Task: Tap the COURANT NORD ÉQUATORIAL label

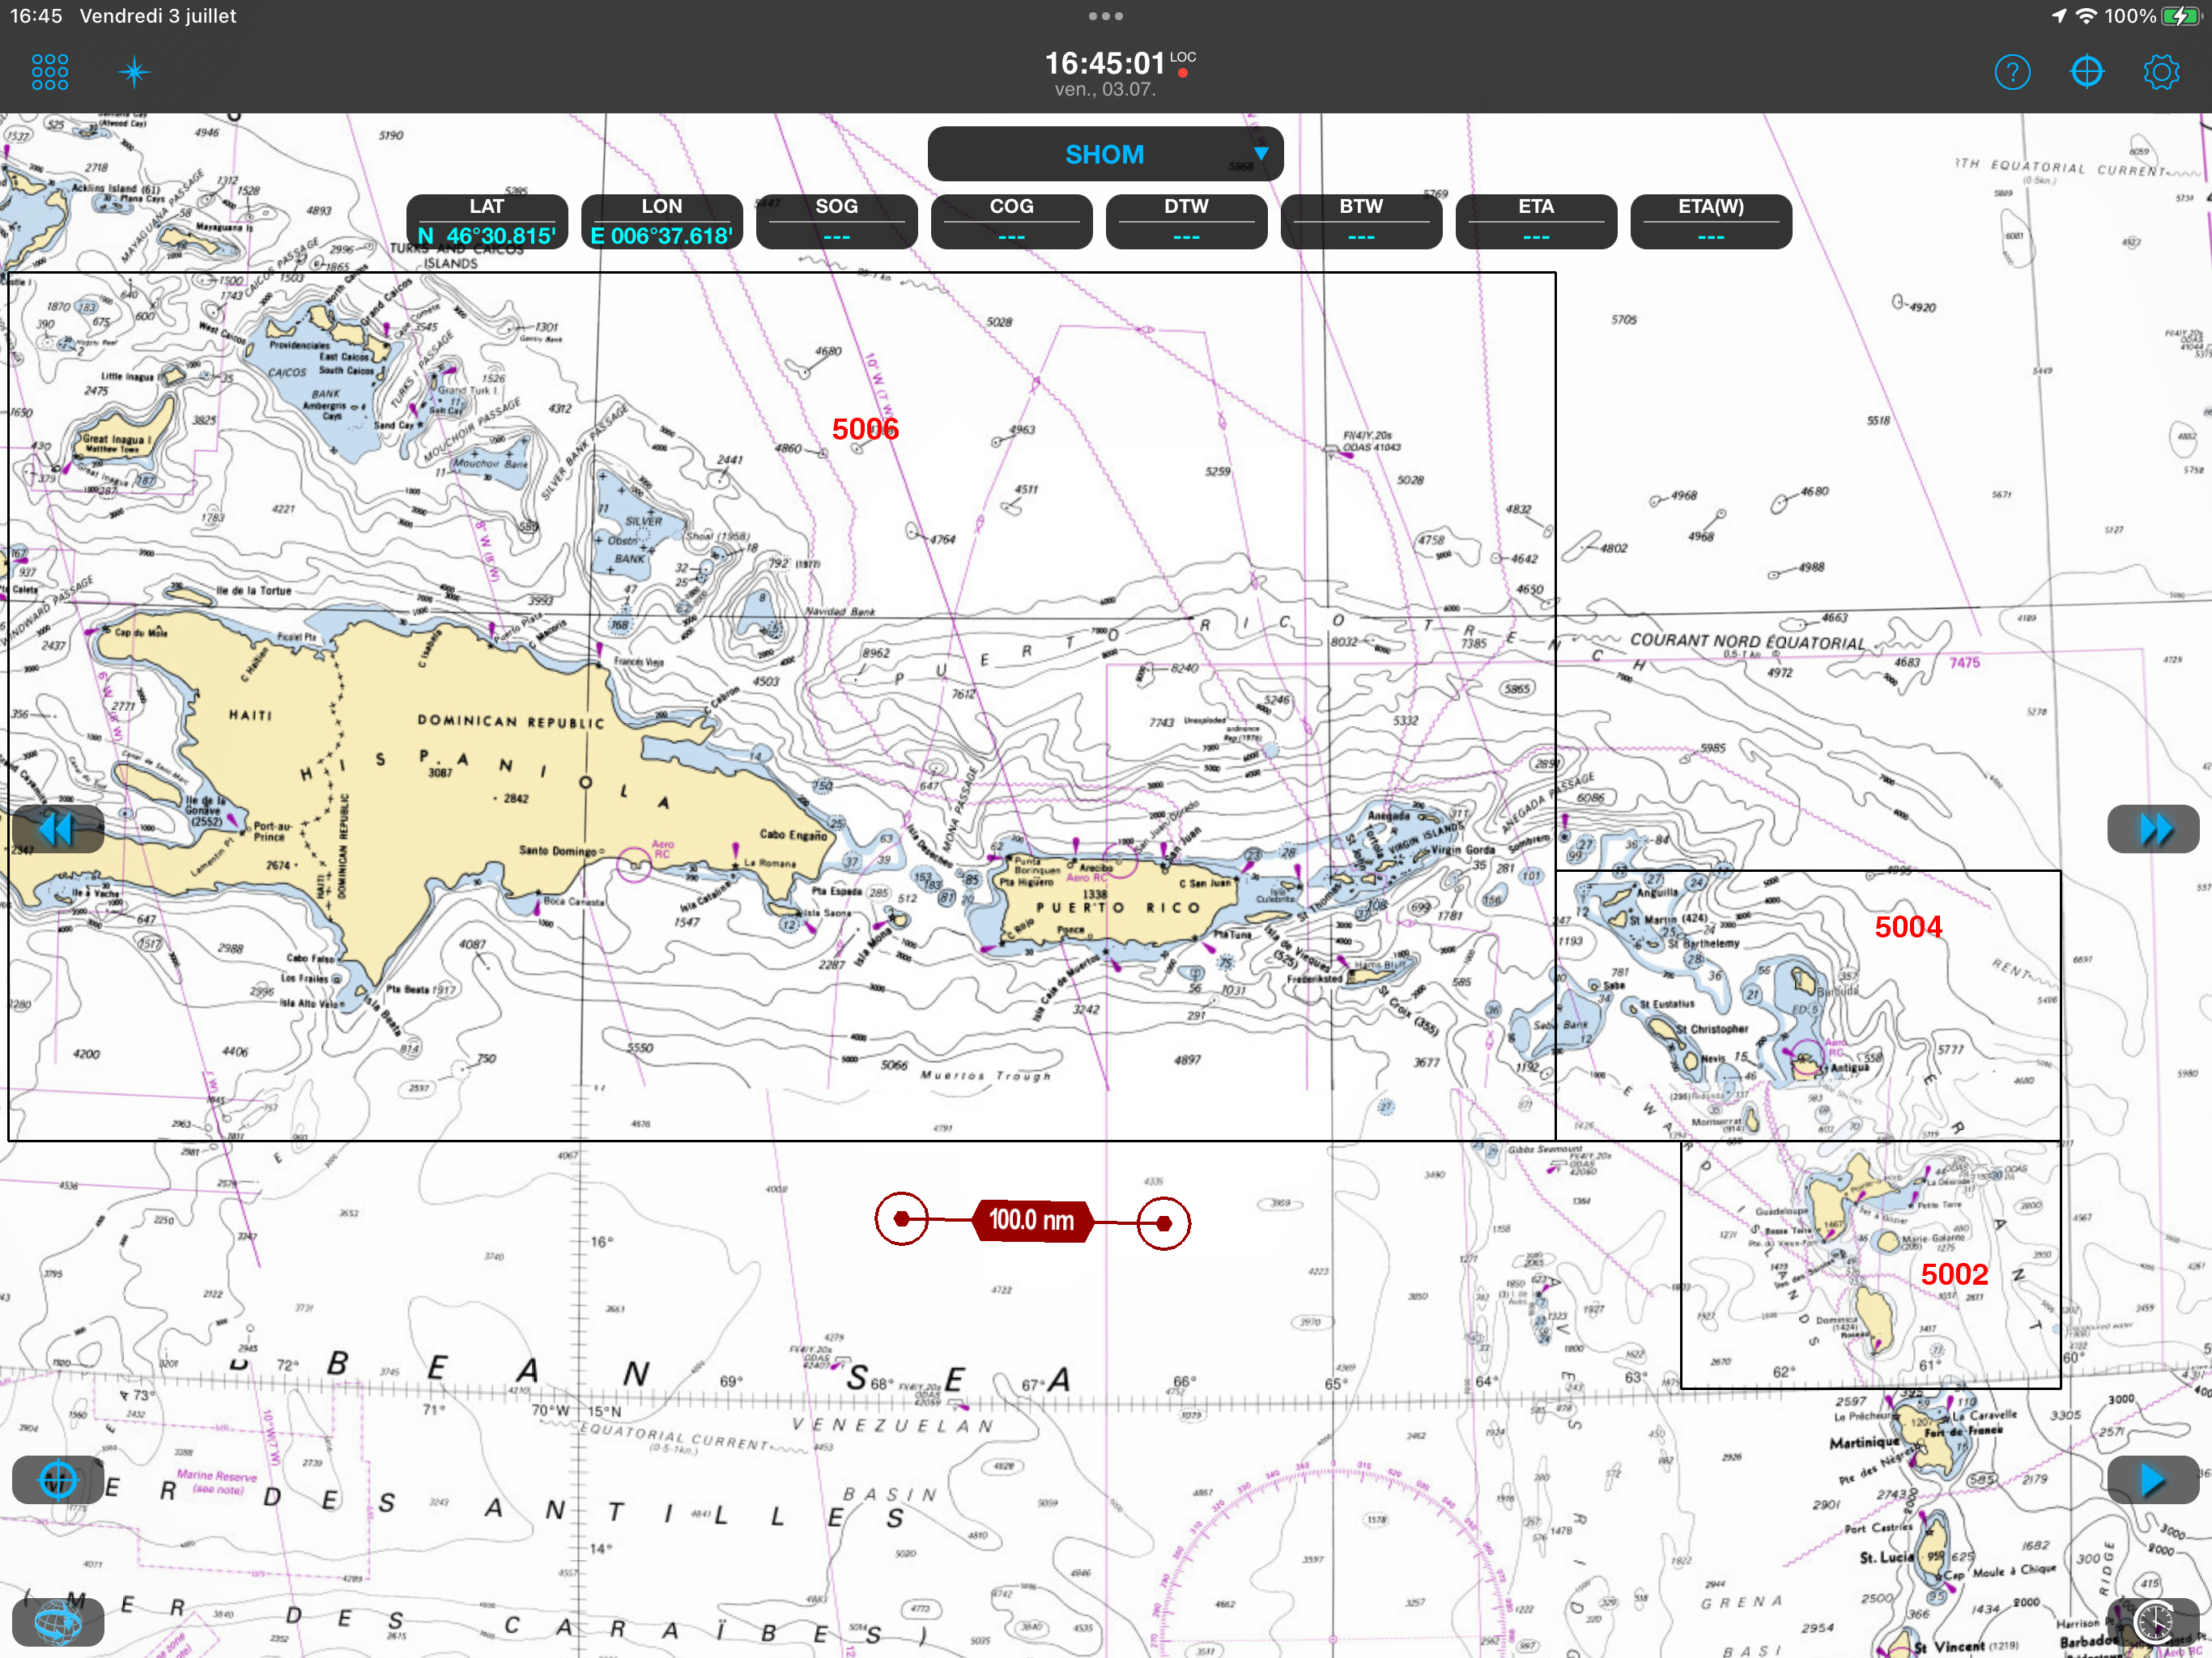Action: click(x=1747, y=641)
